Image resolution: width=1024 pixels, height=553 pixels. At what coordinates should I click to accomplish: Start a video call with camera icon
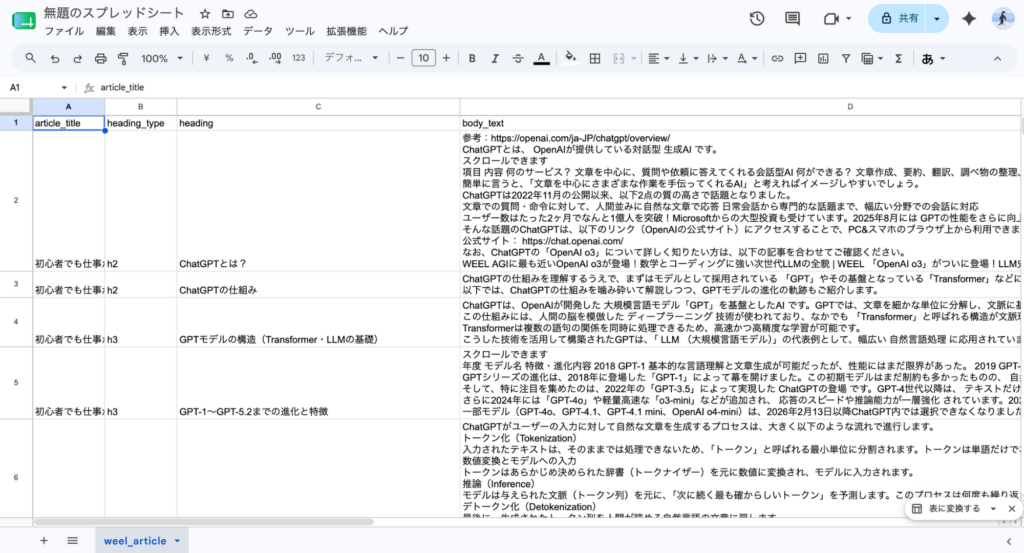[x=831, y=19]
